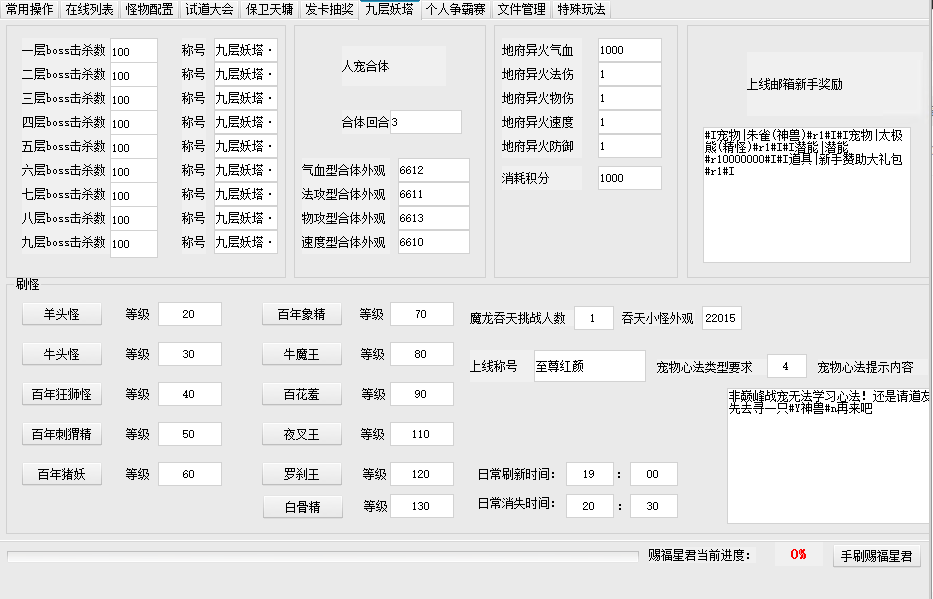Click the 赐福星君 progress bar

pyautogui.click(x=323, y=556)
